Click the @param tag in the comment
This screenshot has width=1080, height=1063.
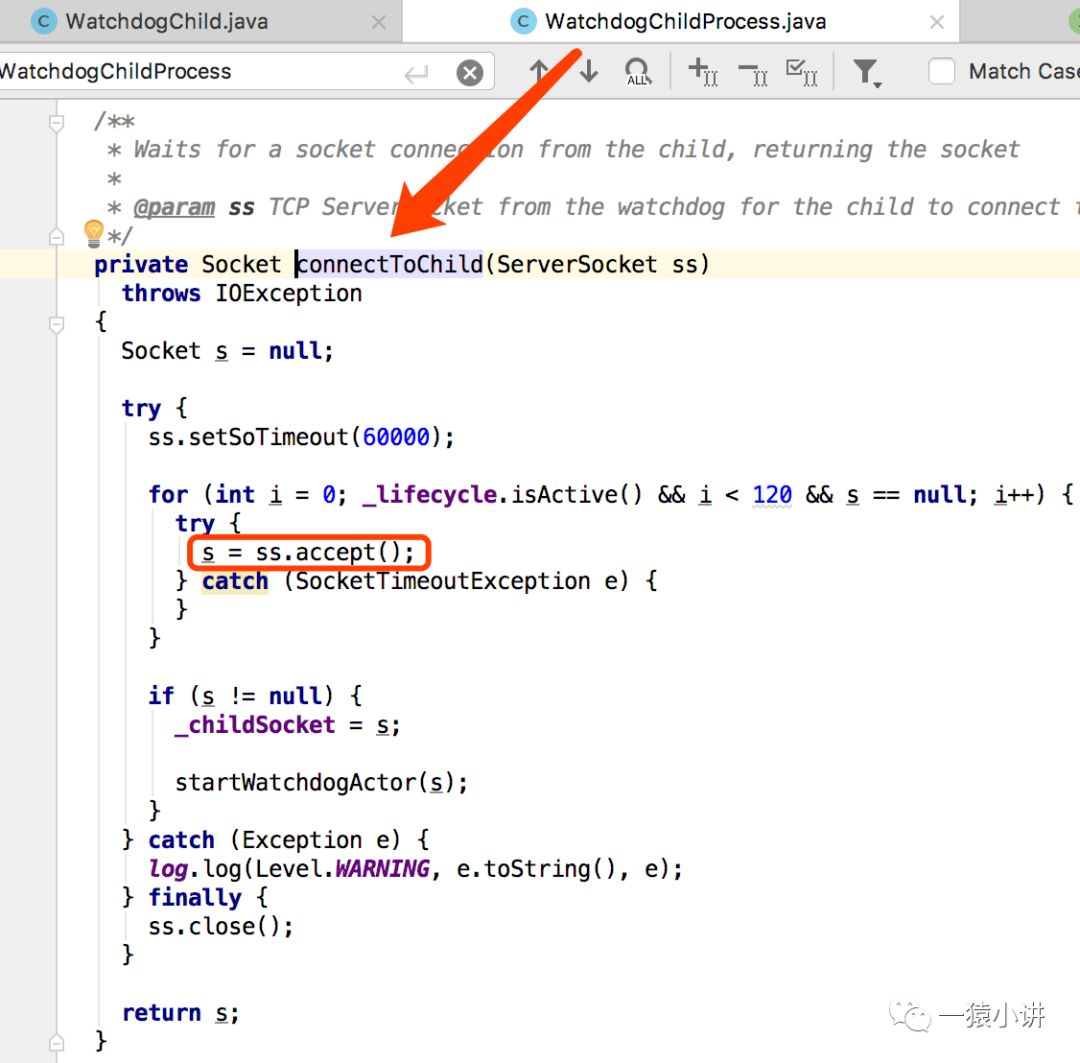click(x=174, y=207)
